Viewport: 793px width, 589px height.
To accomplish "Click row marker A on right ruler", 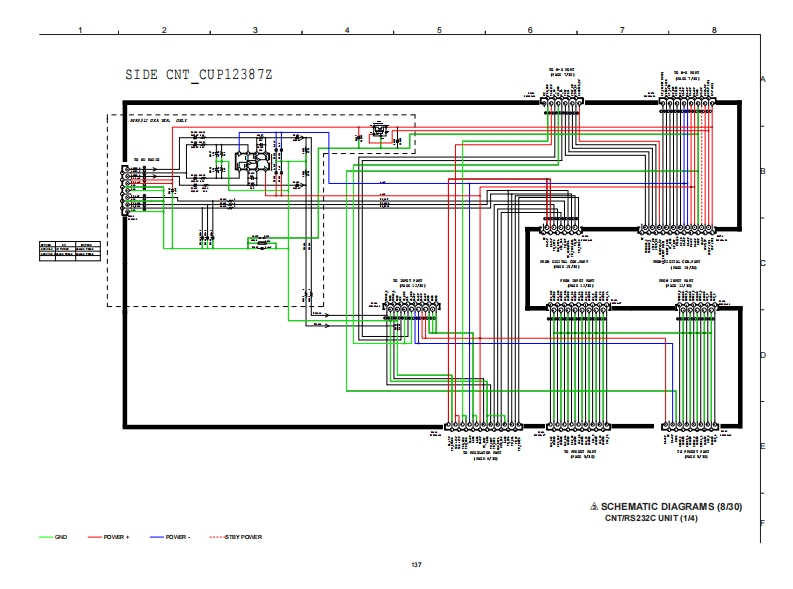I will (762, 78).
